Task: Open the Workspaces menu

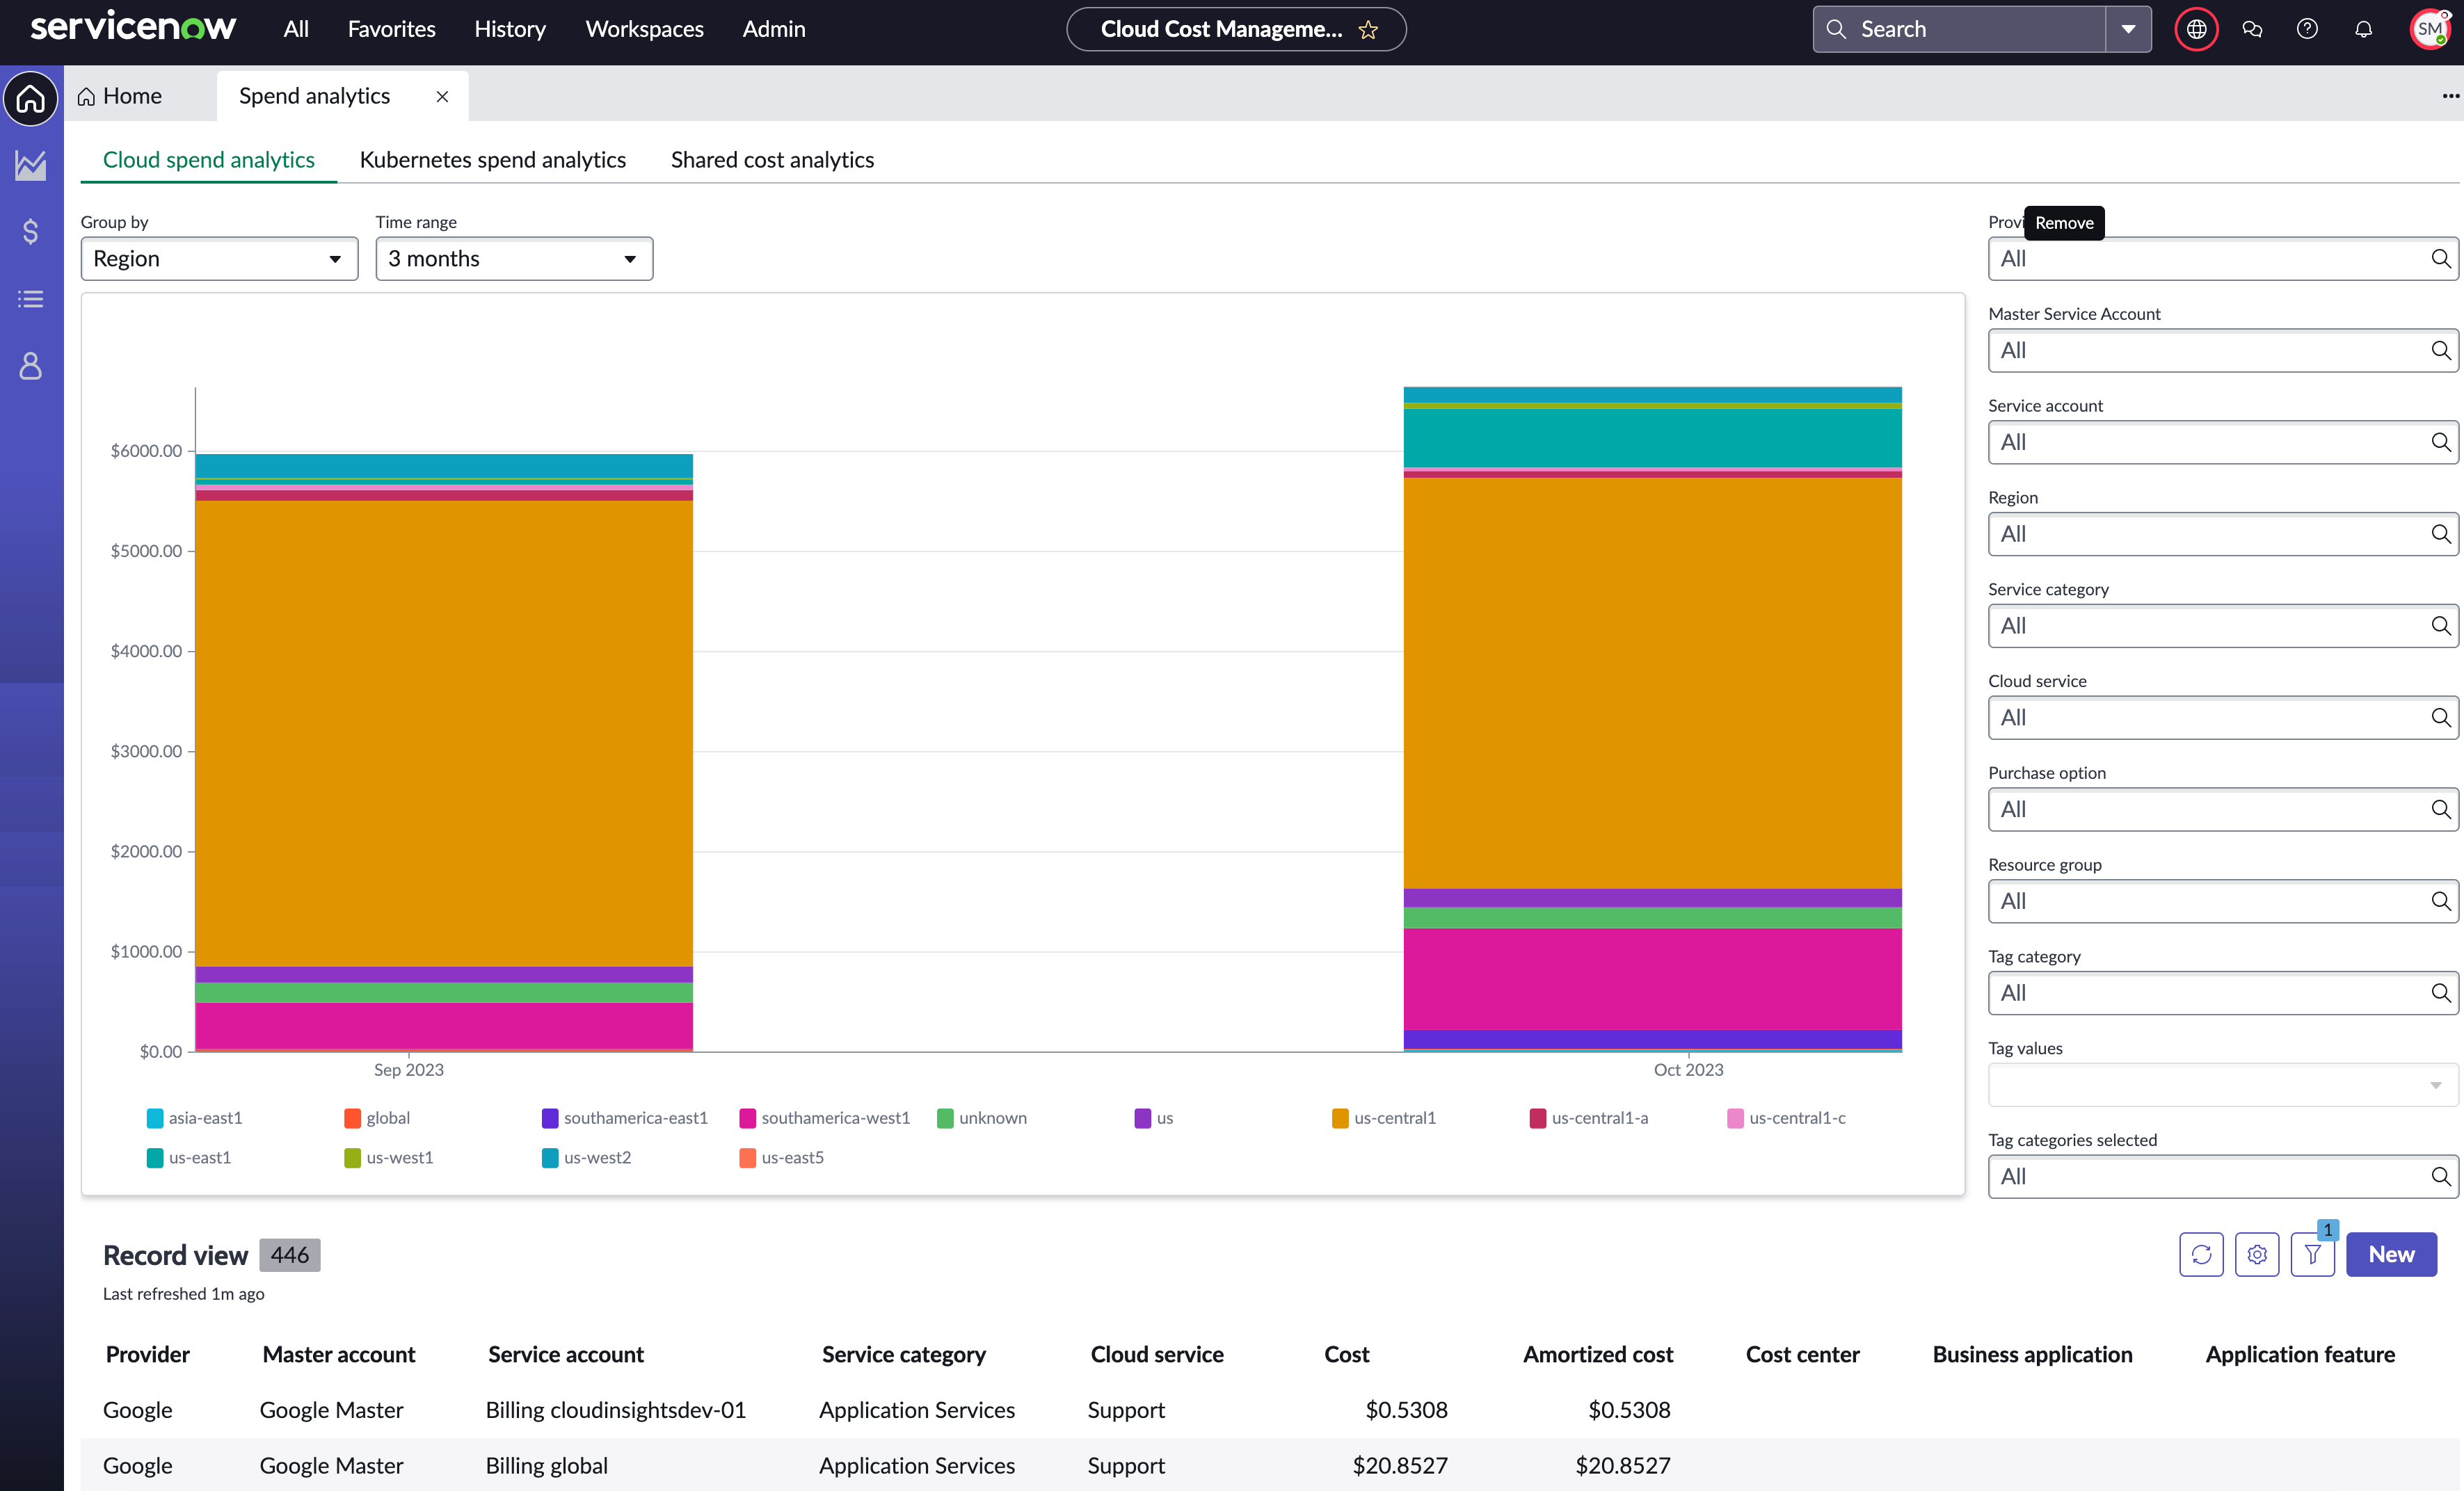Action: tap(644, 29)
